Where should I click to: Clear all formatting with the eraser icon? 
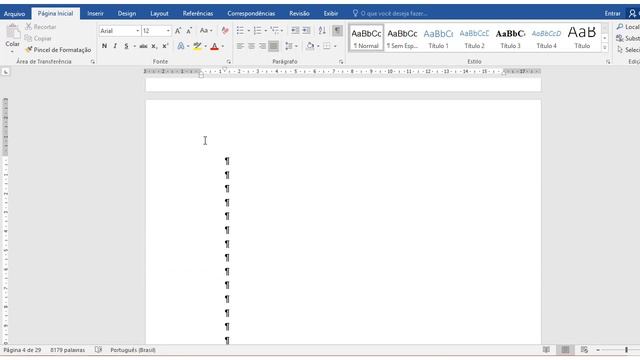click(x=225, y=31)
